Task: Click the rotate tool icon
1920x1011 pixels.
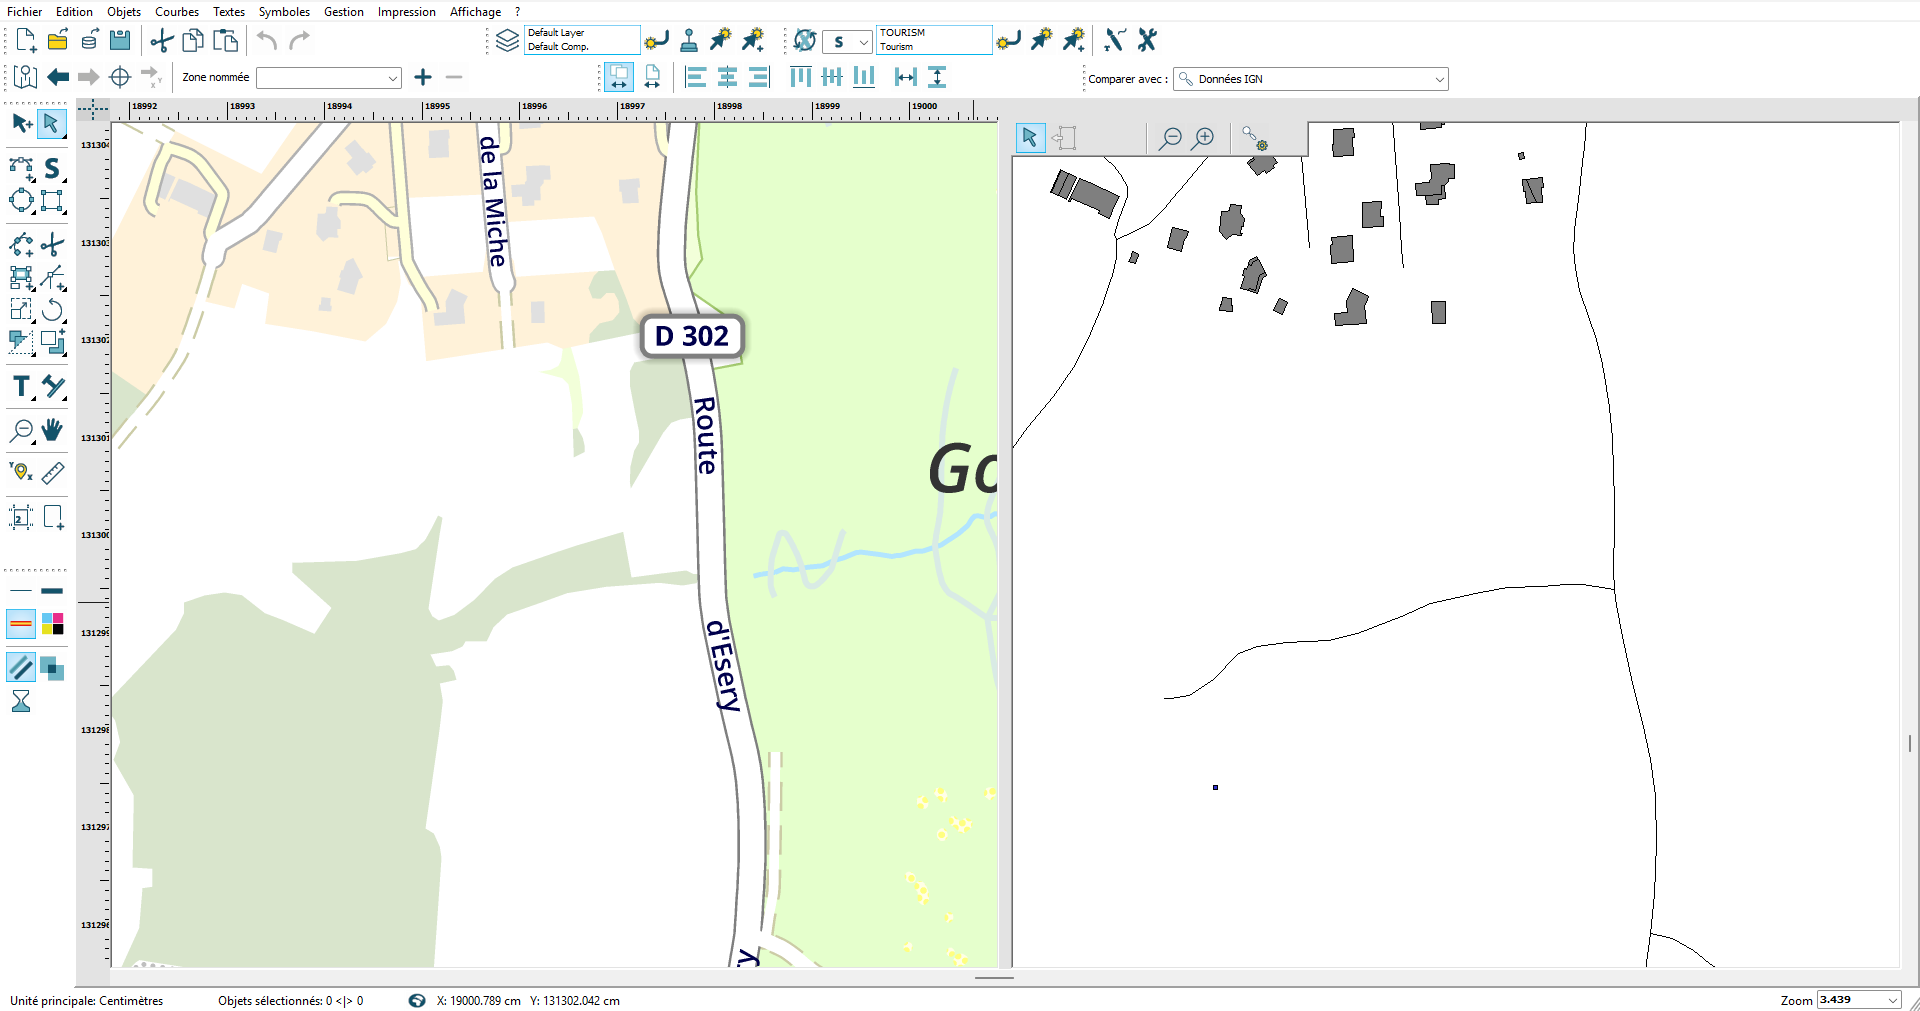Action: (53, 310)
